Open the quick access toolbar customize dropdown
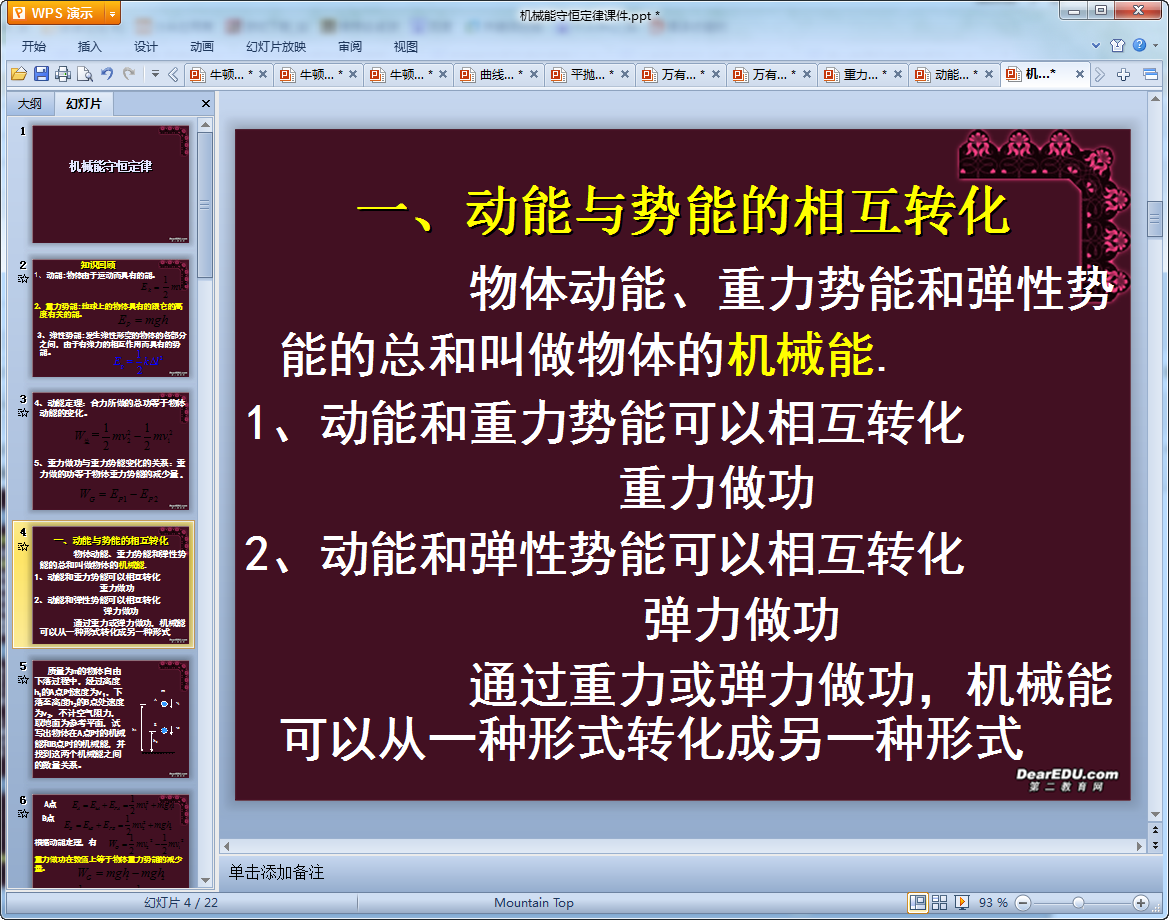The width and height of the screenshot is (1169, 920). point(155,74)
